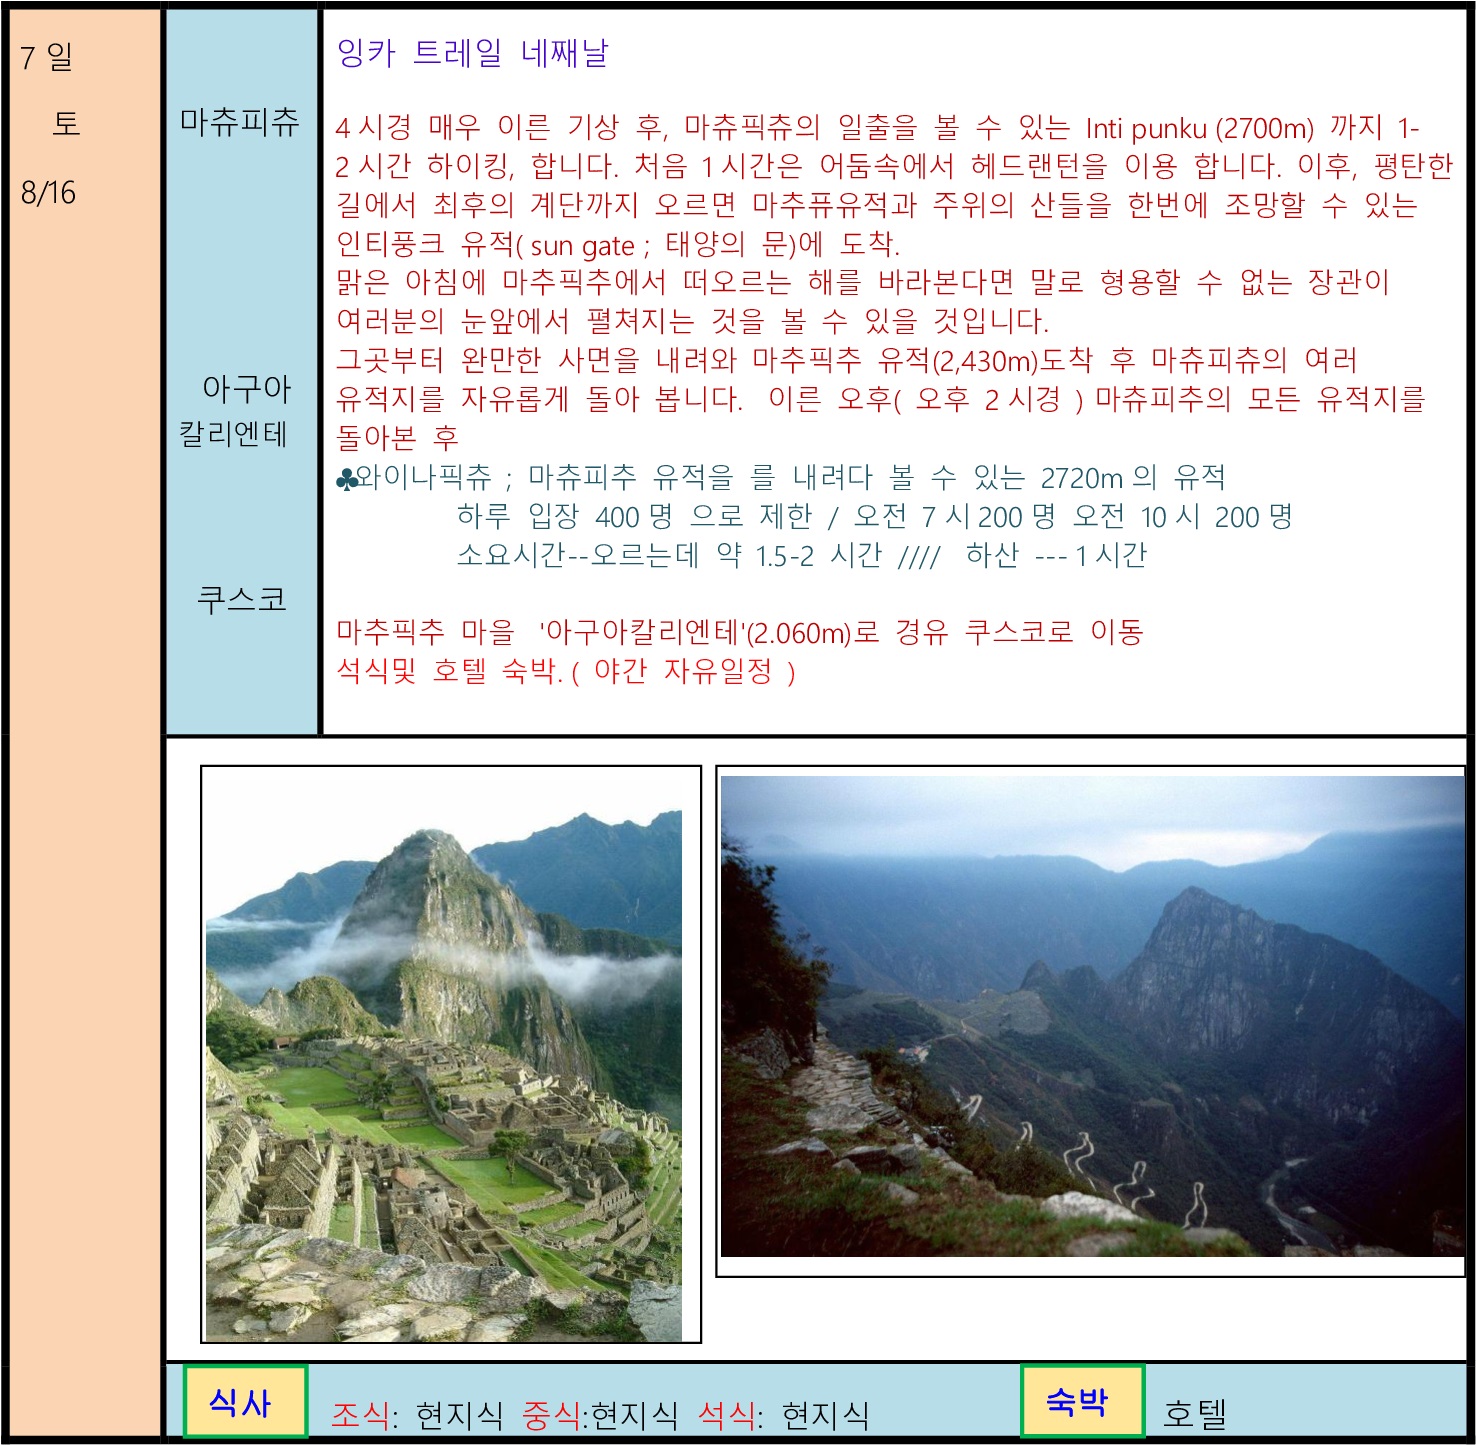Click the line starting '4 시경 매우 이른 기상'
This screenshot has width=1476, height=1445.
click(877, 127)
